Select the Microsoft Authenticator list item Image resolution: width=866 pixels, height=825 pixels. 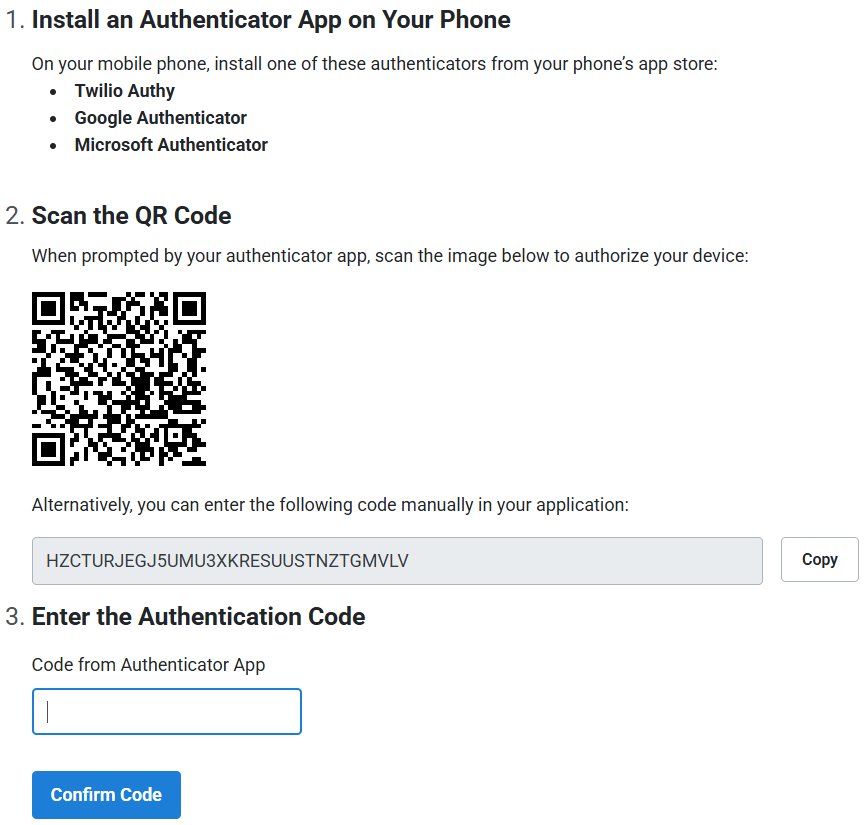pos(171,145)
